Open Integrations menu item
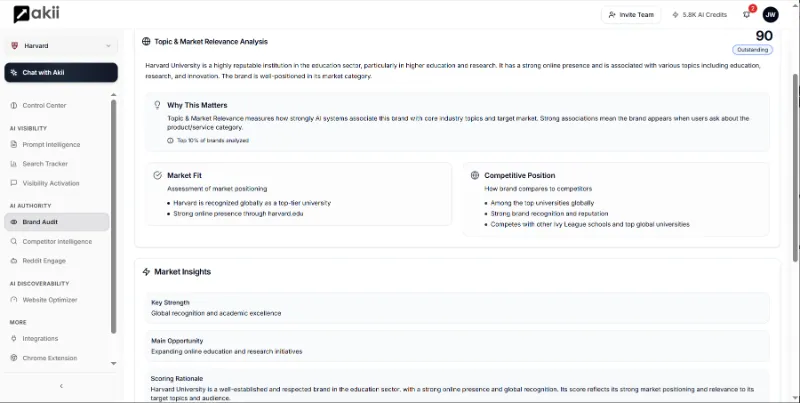 pyautogui.click(x=40, y=338)
